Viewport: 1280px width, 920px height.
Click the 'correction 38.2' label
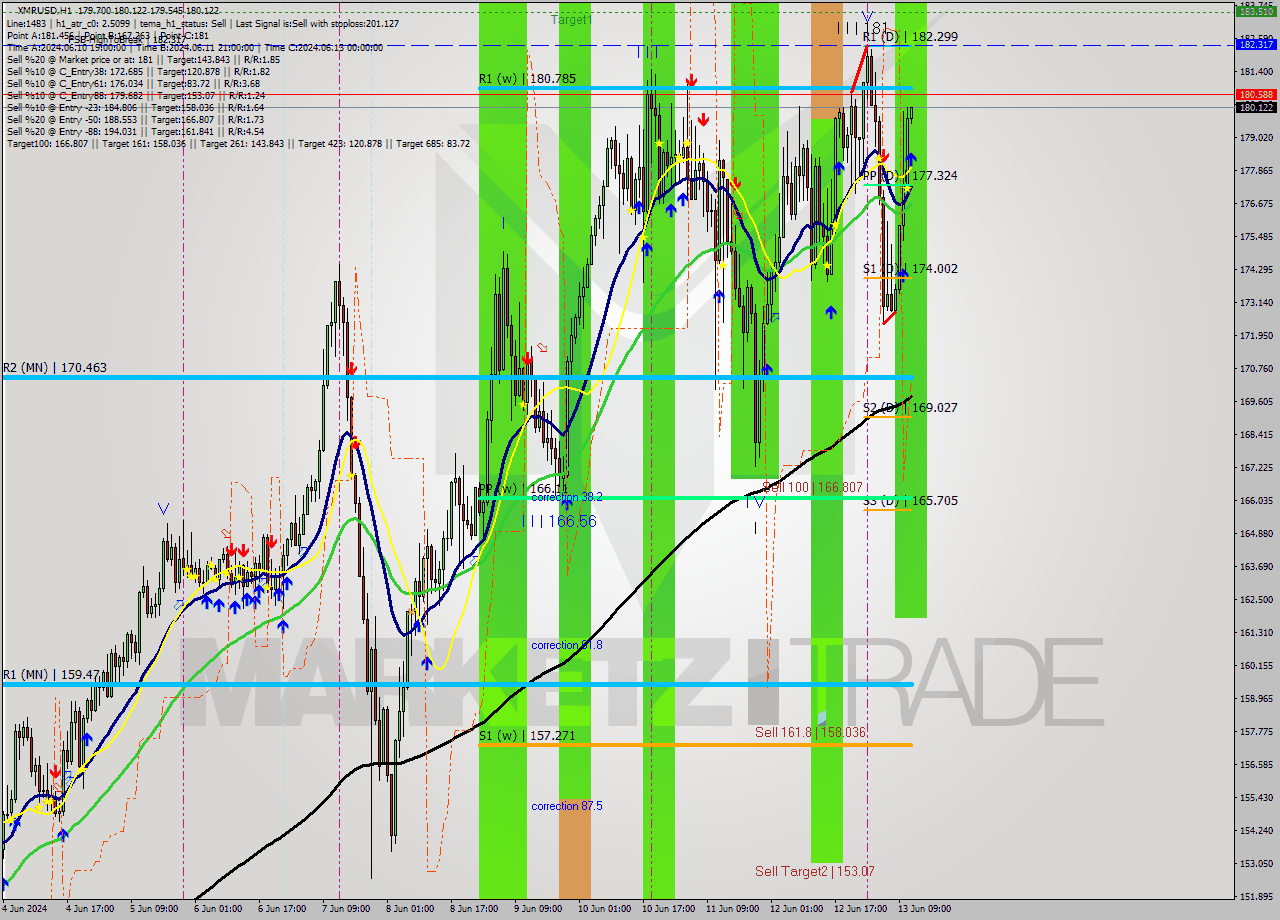tap(566, 497)
